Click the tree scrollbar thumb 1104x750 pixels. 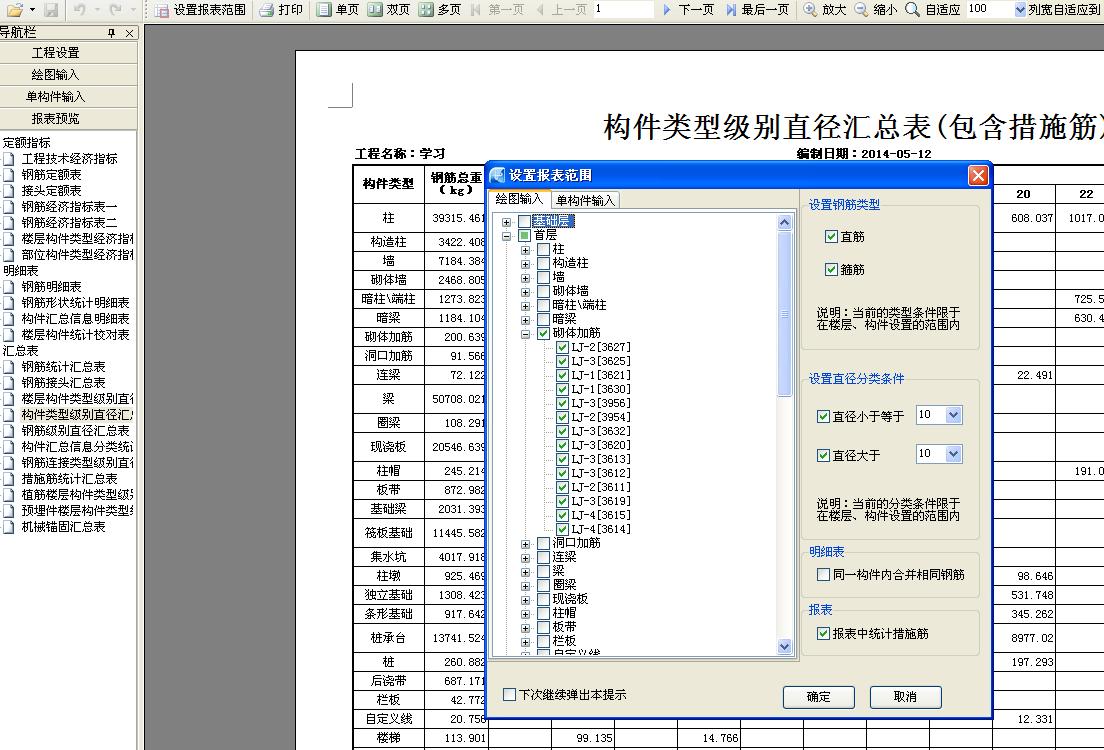[784, 314]
